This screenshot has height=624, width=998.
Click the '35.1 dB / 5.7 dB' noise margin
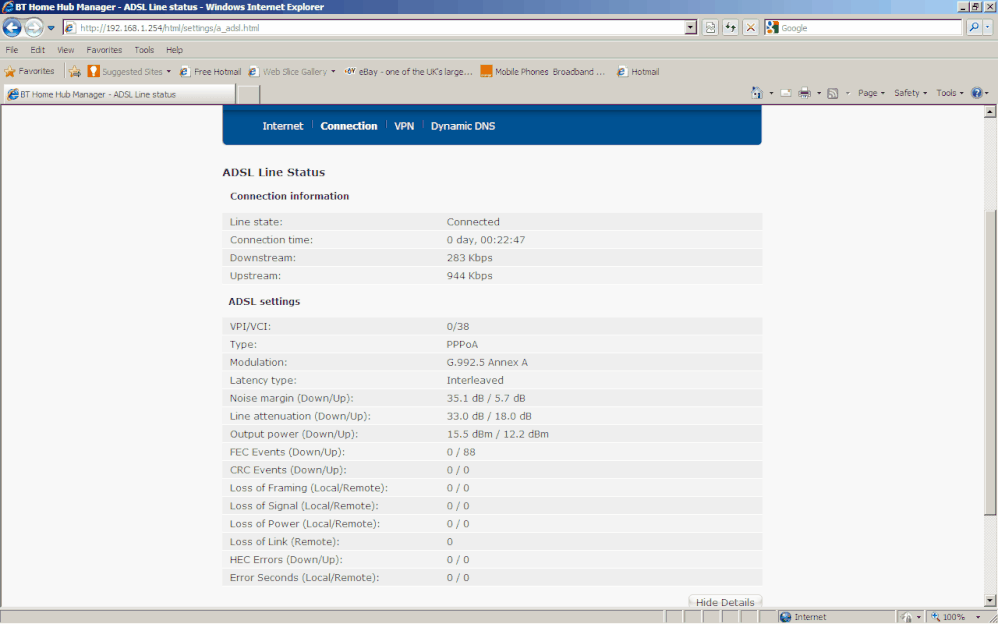[486, 398]
